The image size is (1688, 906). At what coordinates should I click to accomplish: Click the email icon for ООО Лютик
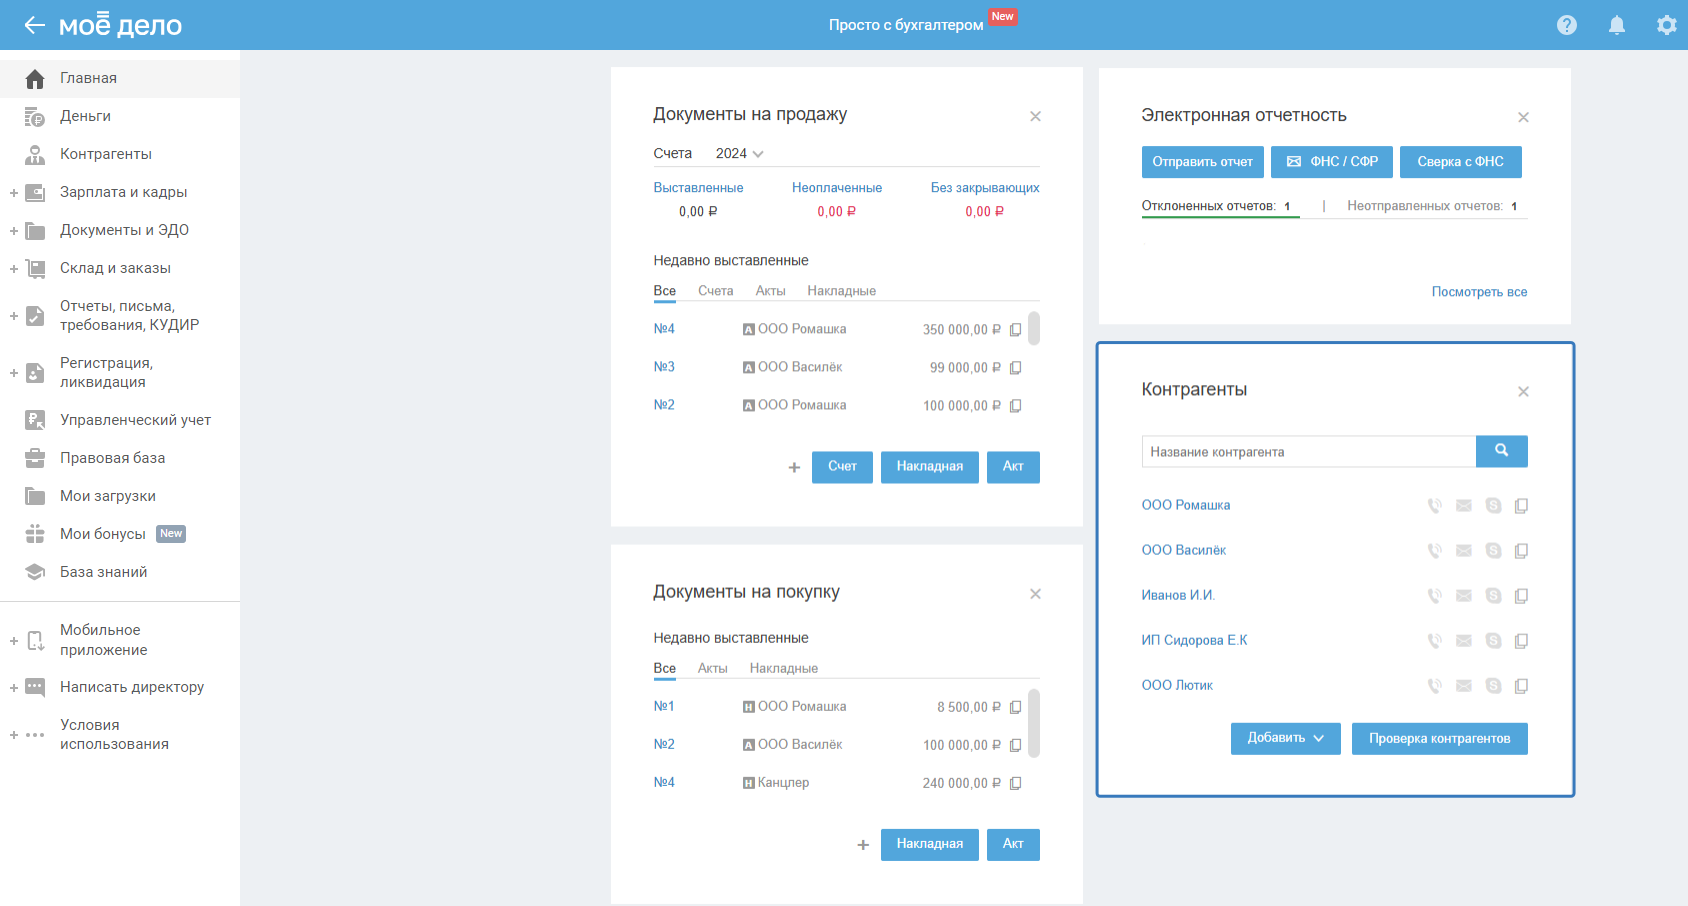click(1464, 686)
